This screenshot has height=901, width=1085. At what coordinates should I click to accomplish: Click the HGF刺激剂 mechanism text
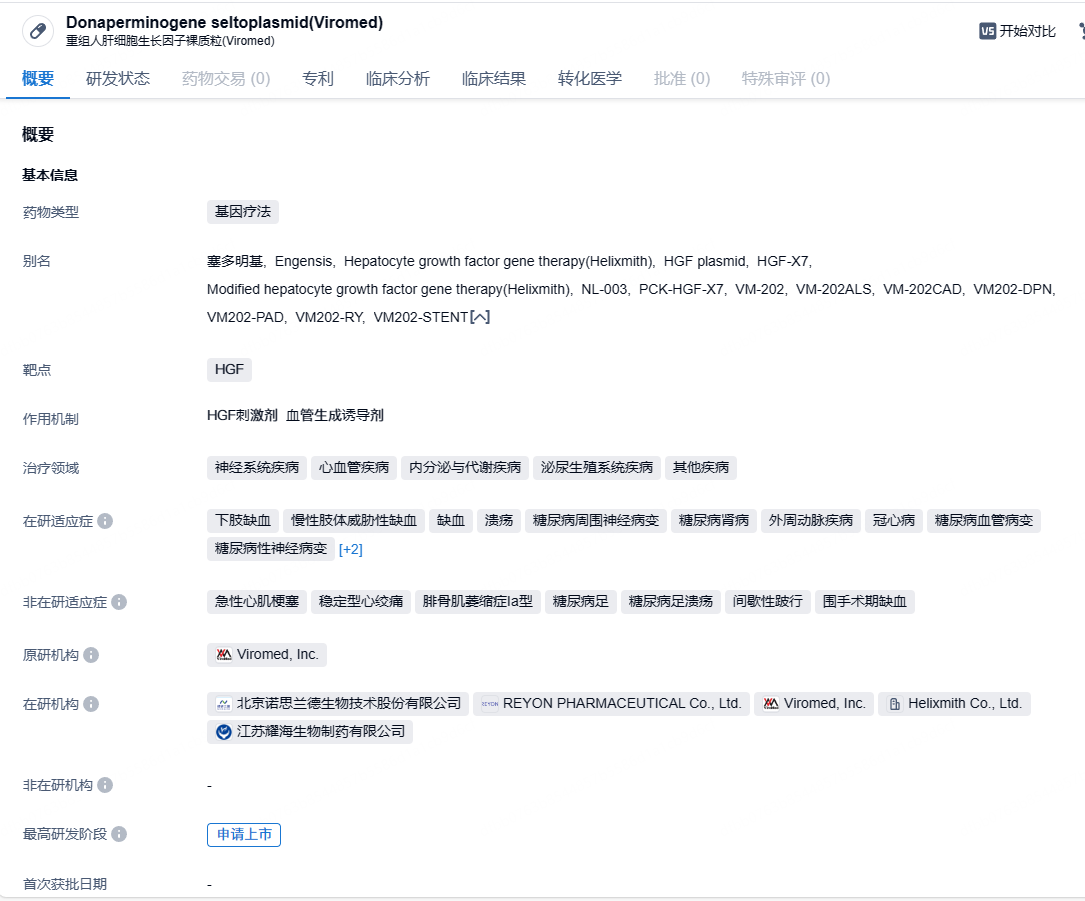coord(242,415)
